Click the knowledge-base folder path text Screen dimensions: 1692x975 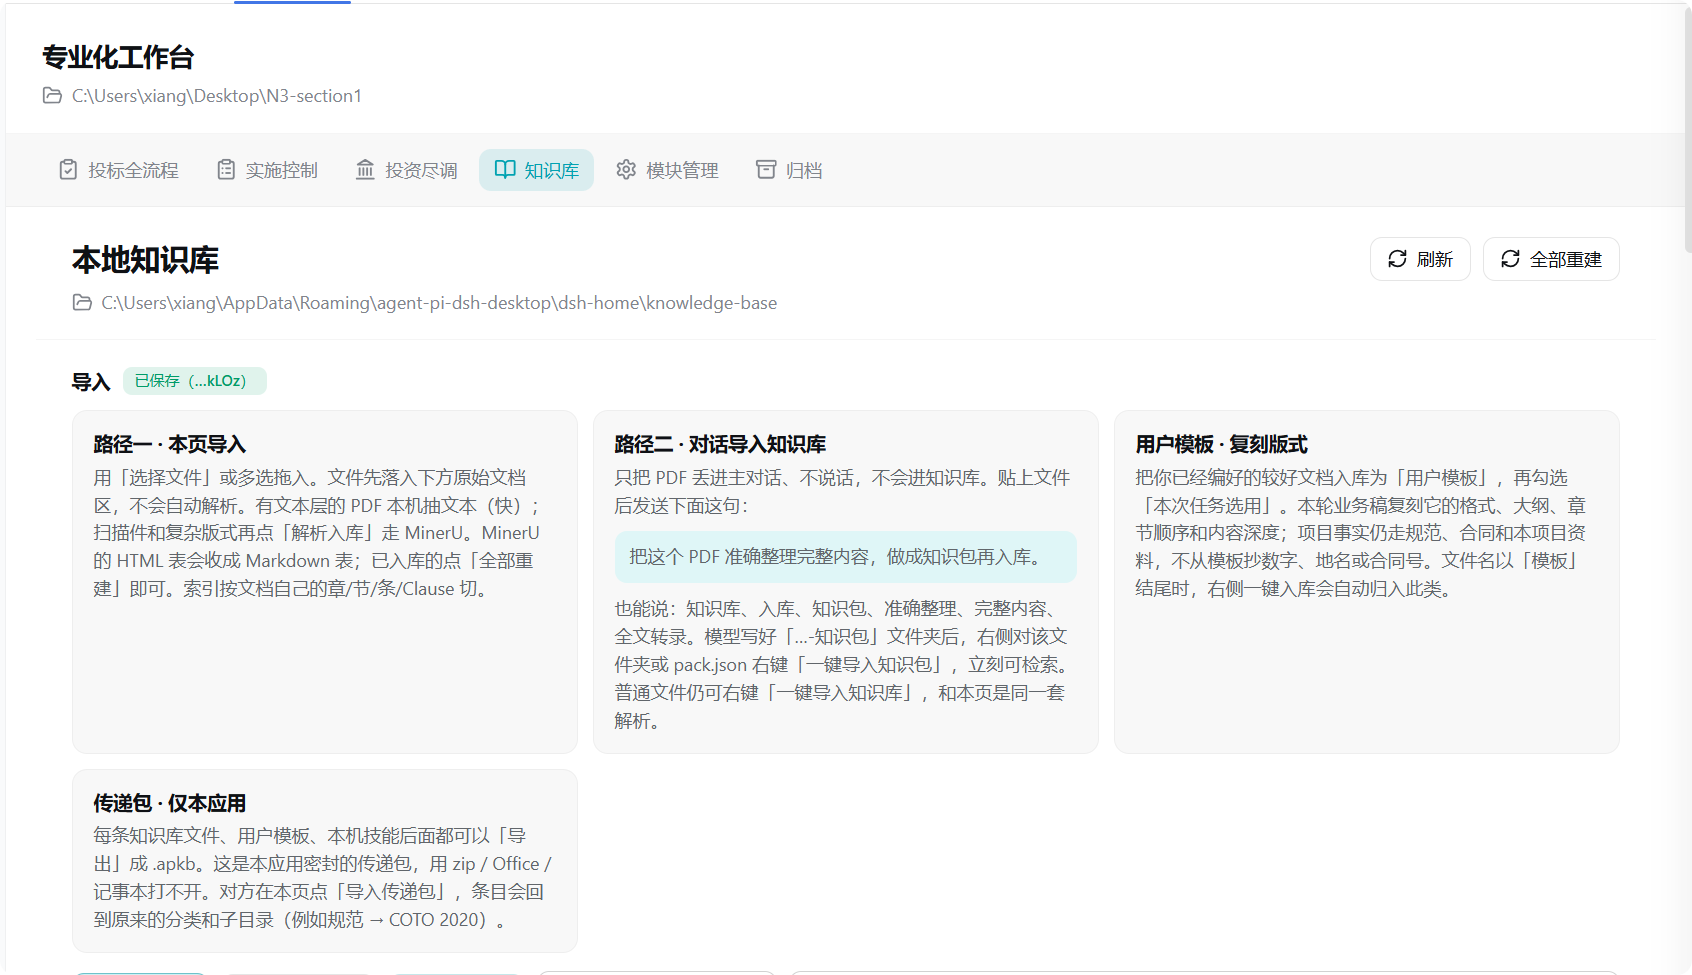pyautogui.click(x=439, y=303)
